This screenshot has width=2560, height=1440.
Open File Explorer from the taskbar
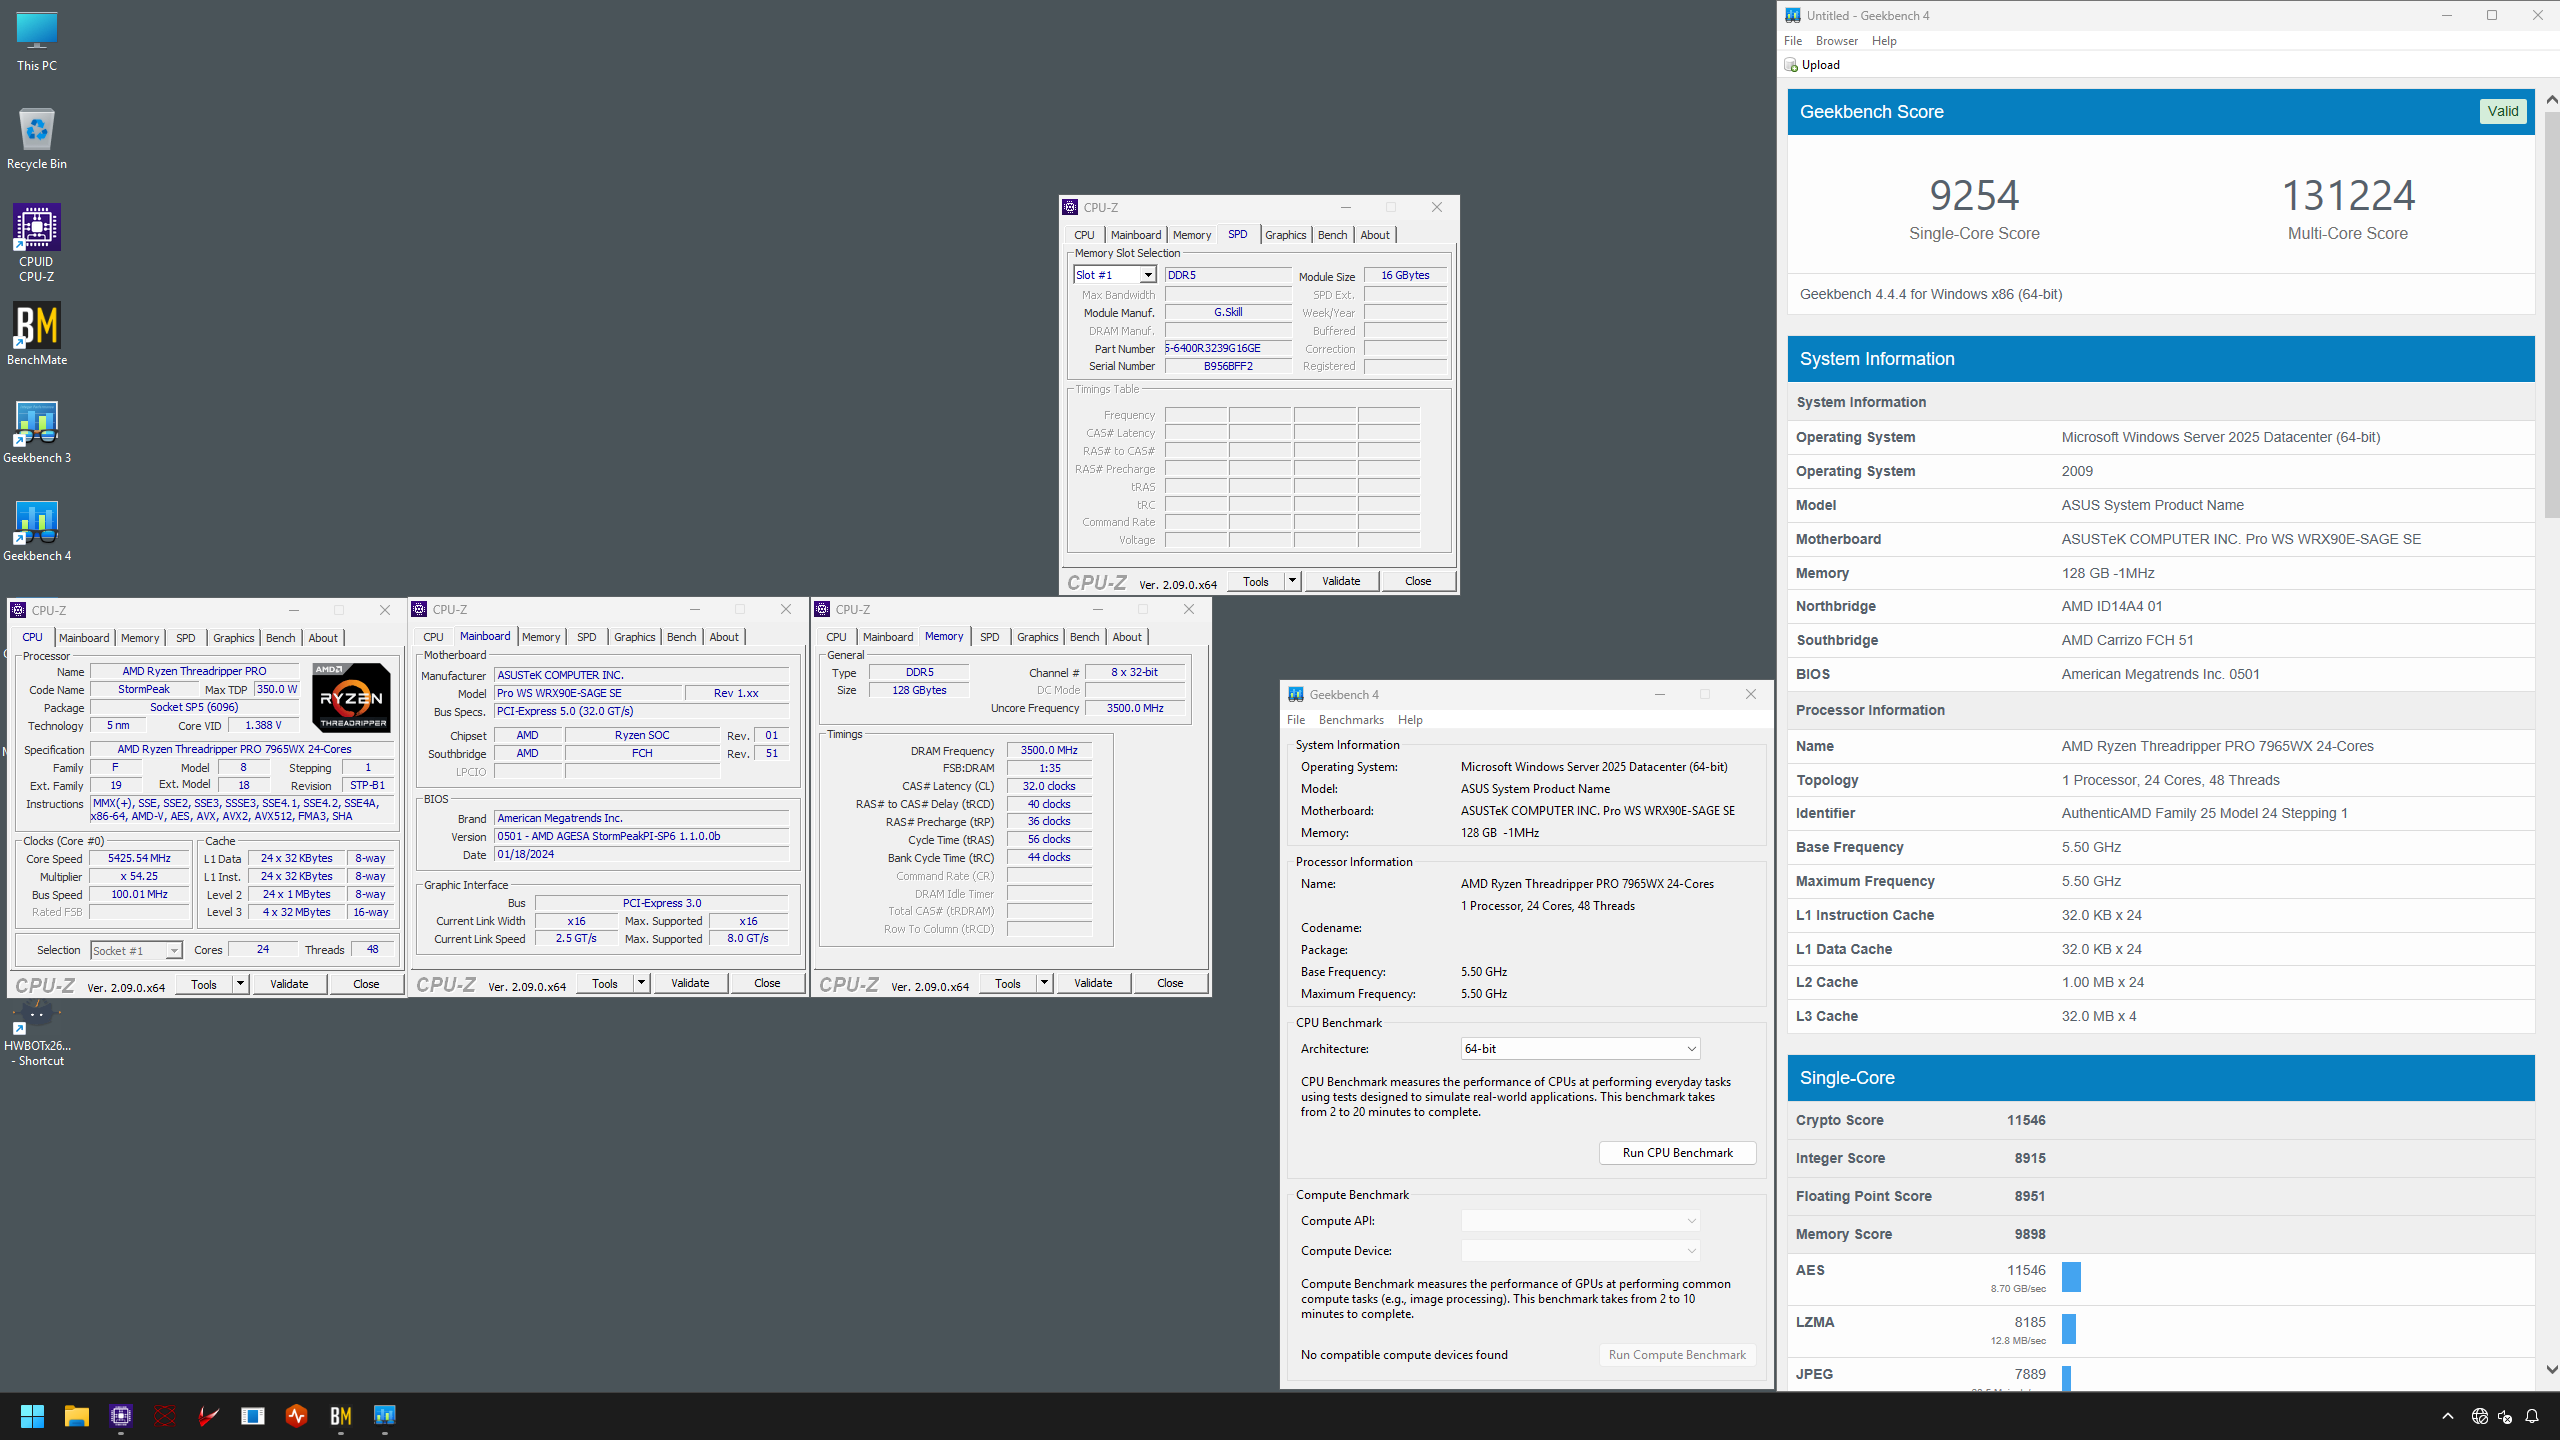coord(76,1416)
